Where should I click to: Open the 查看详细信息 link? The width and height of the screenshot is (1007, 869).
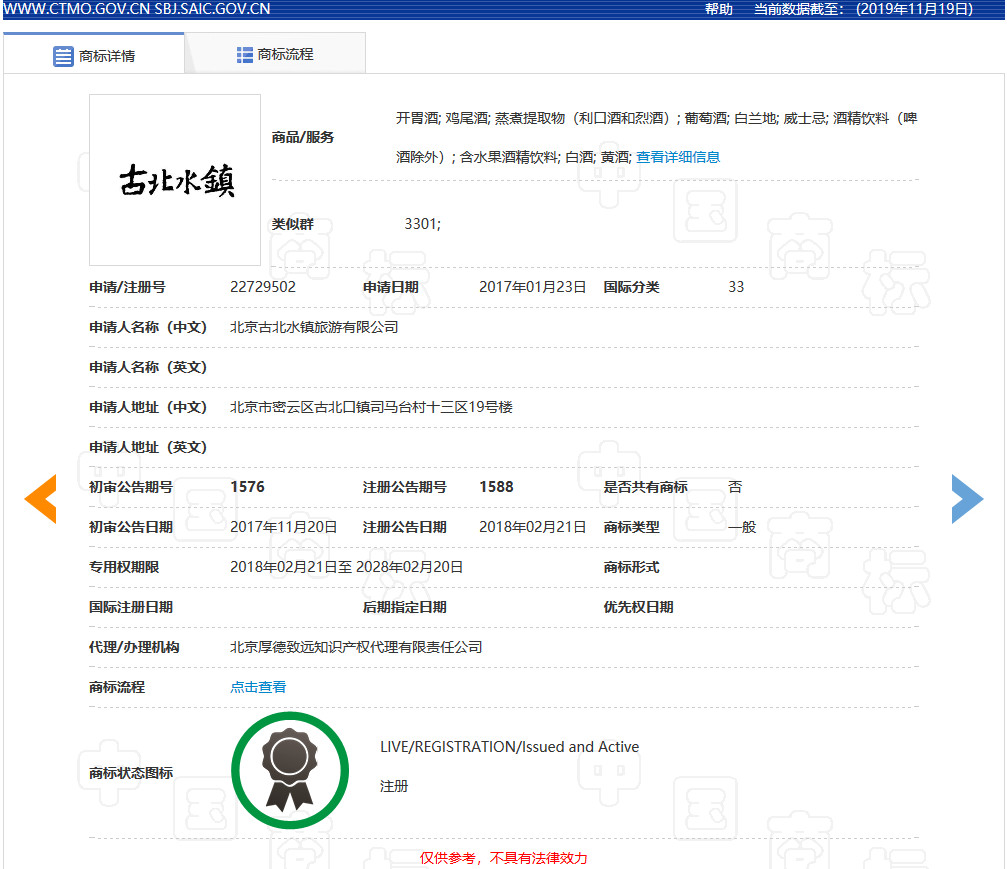pos(678,157)
